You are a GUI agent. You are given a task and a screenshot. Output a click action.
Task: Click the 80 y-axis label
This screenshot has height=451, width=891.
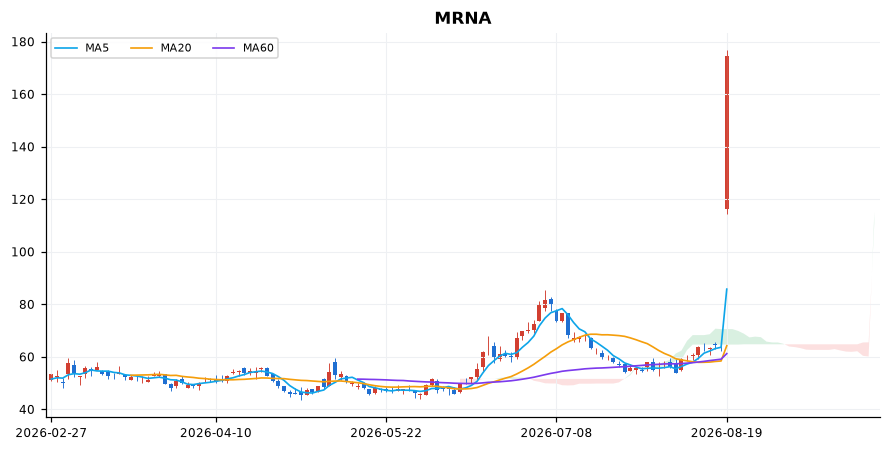tap(26, 304)
